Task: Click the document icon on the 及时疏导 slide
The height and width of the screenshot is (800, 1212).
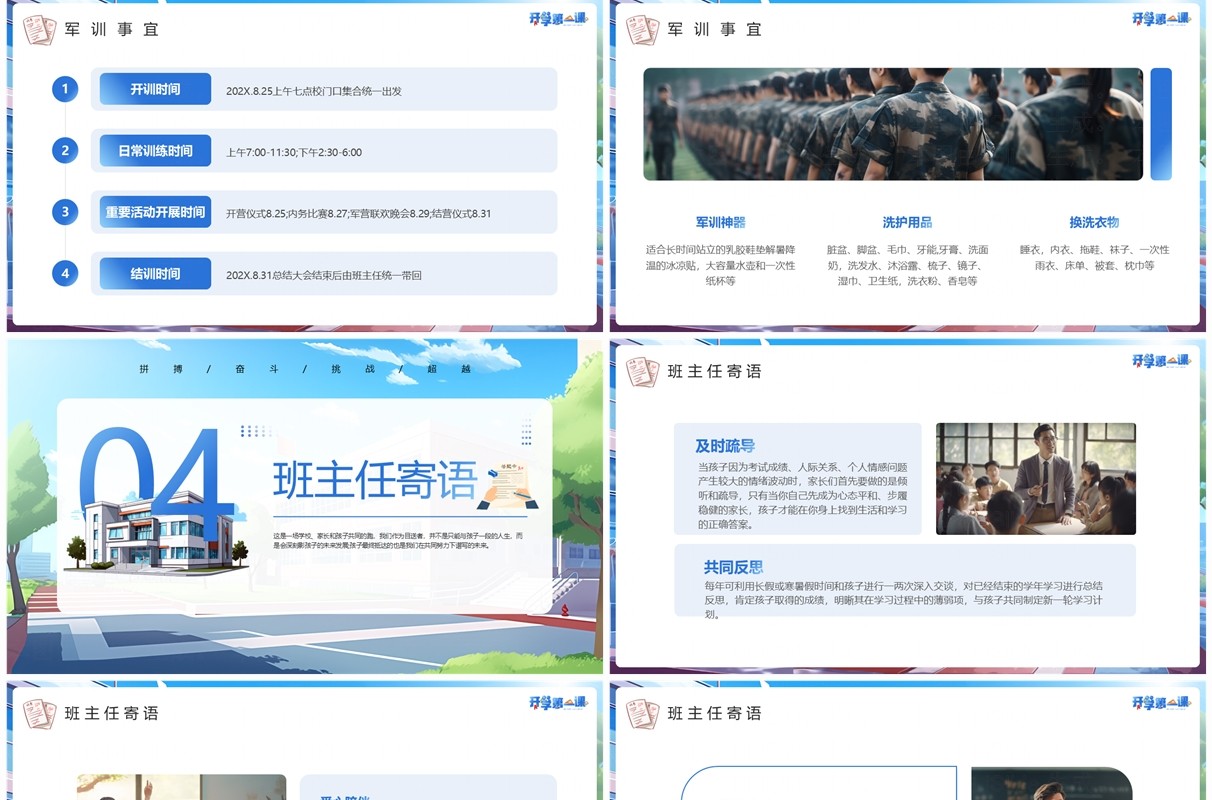Action: click(x=642, y=371)
